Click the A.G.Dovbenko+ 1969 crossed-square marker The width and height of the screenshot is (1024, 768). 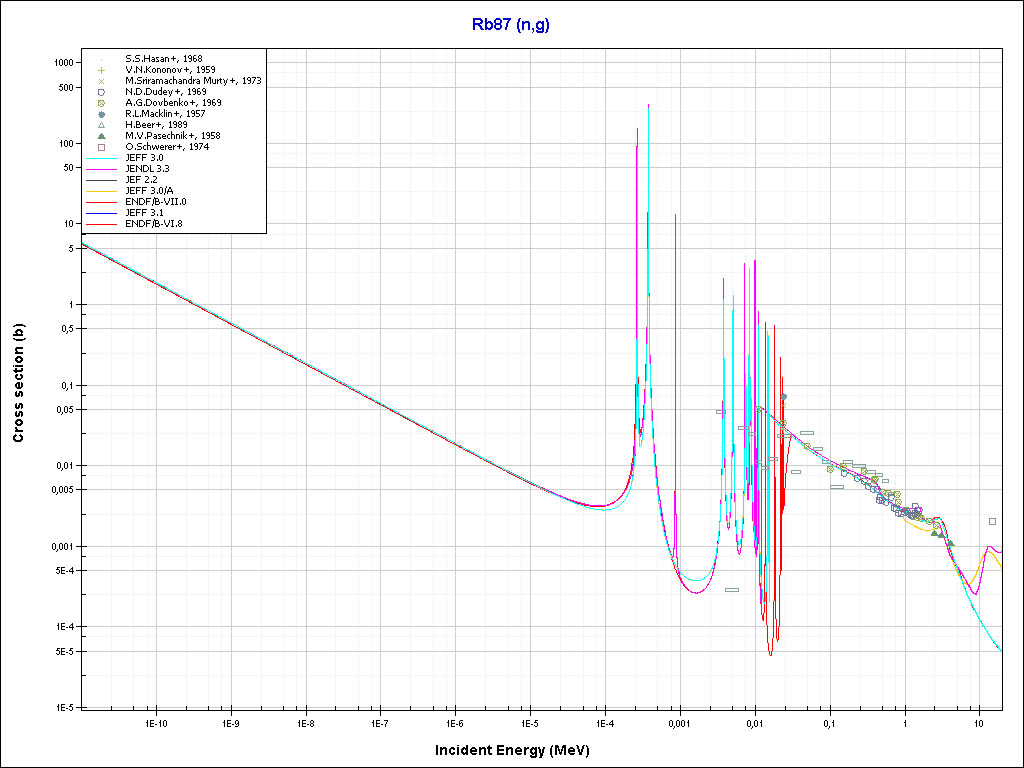[102, 103]
